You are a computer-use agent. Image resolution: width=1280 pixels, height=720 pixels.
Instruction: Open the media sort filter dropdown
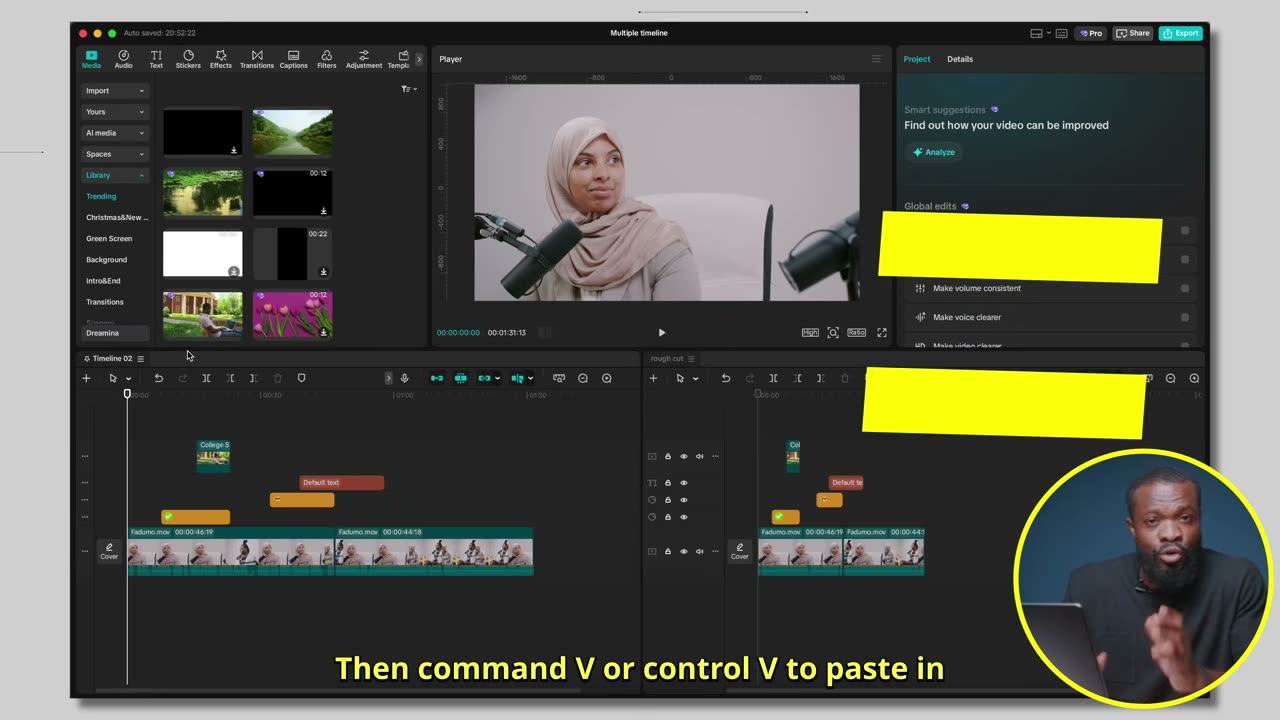click(x=408, y=89)
